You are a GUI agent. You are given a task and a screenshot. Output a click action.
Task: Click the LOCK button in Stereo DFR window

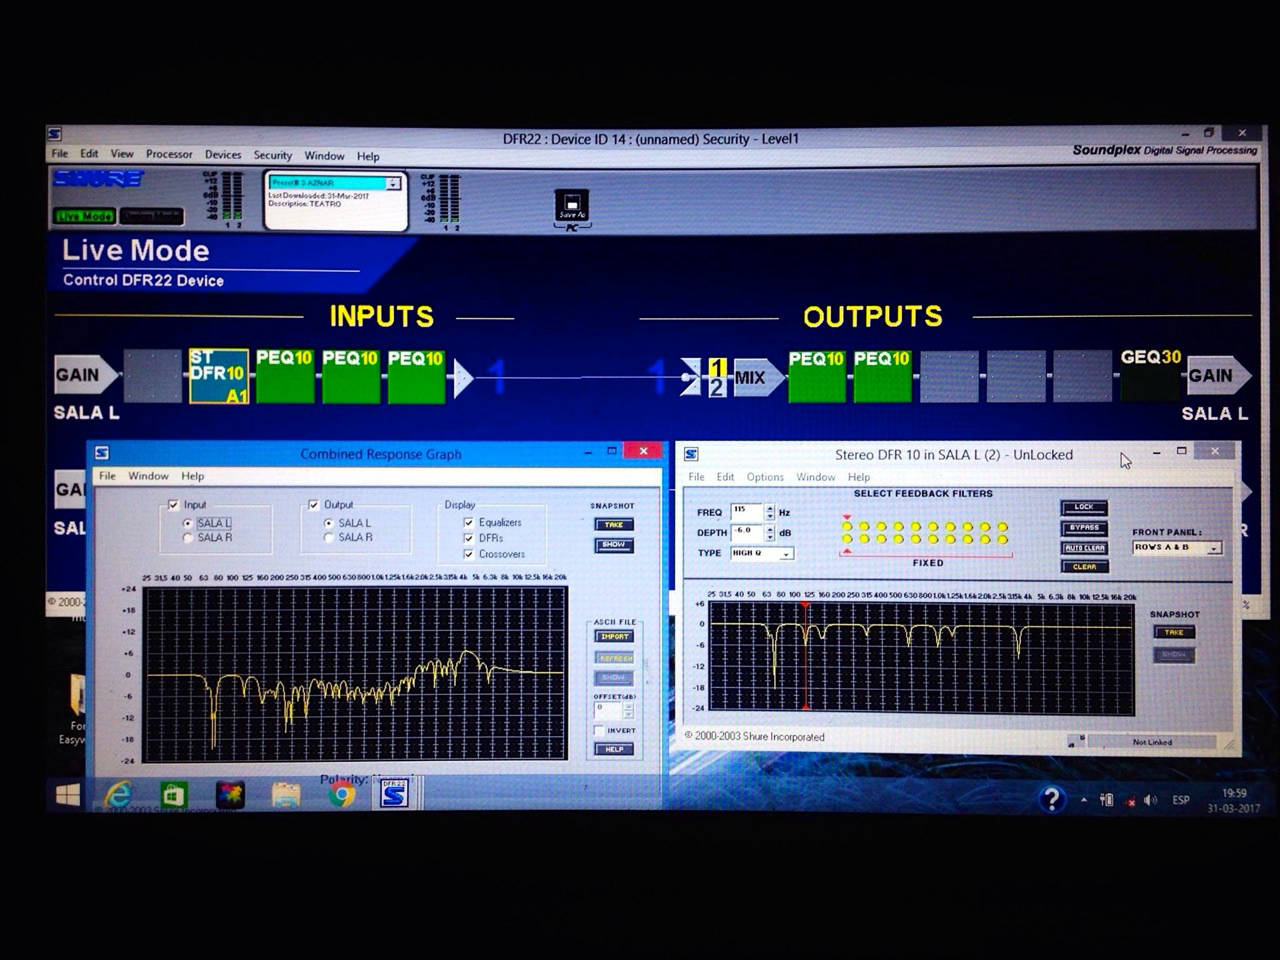pyautogui.click(x=1084, y=507)
